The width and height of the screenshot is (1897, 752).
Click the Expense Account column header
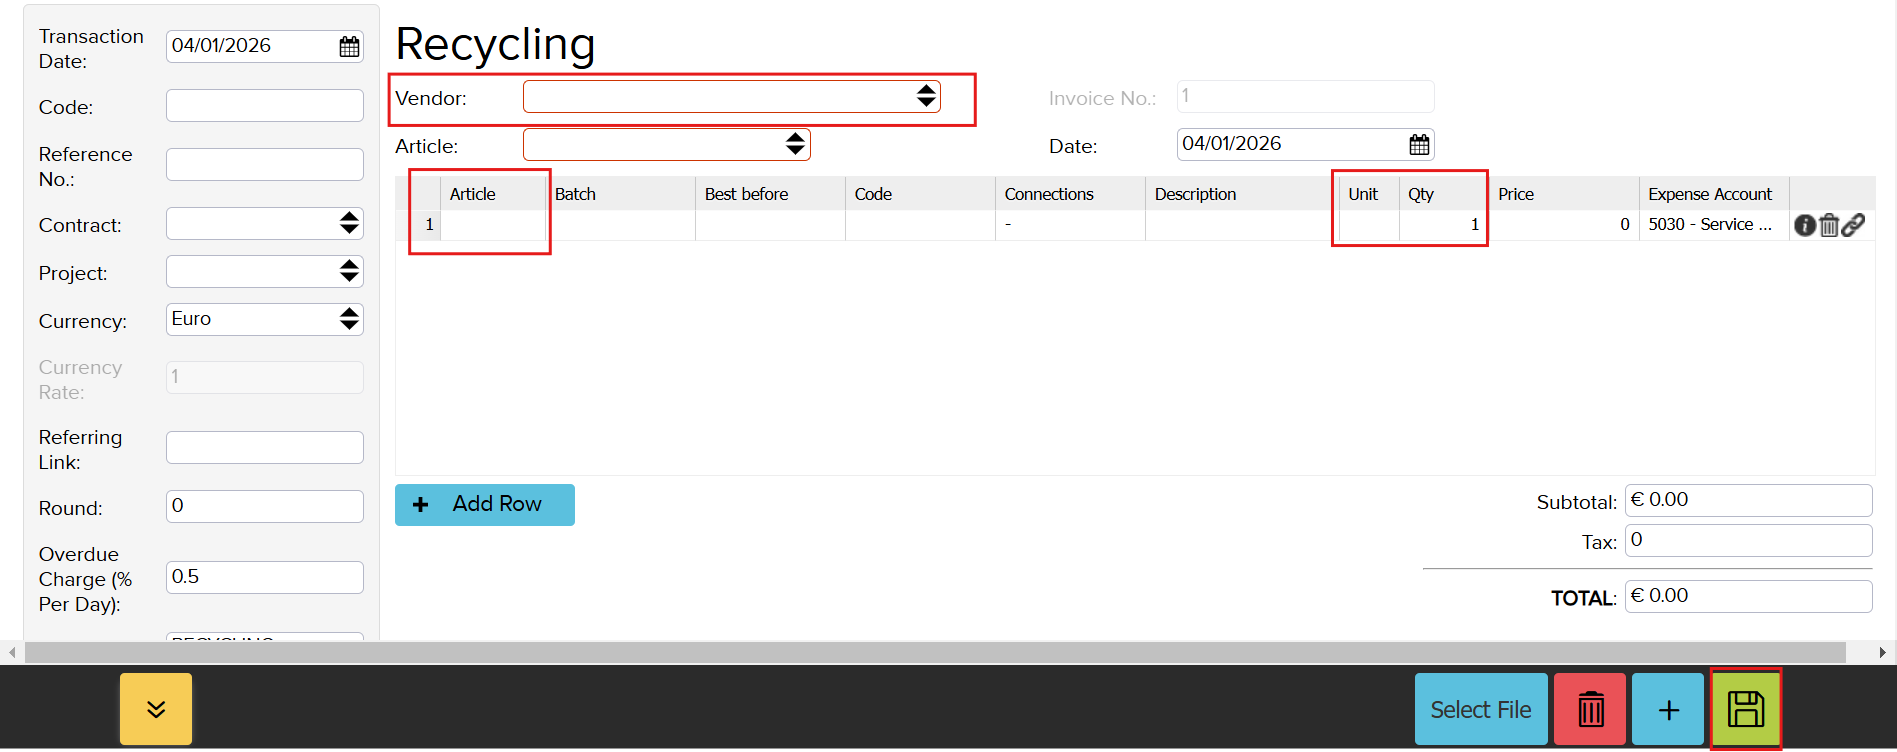pos(1709,194)
